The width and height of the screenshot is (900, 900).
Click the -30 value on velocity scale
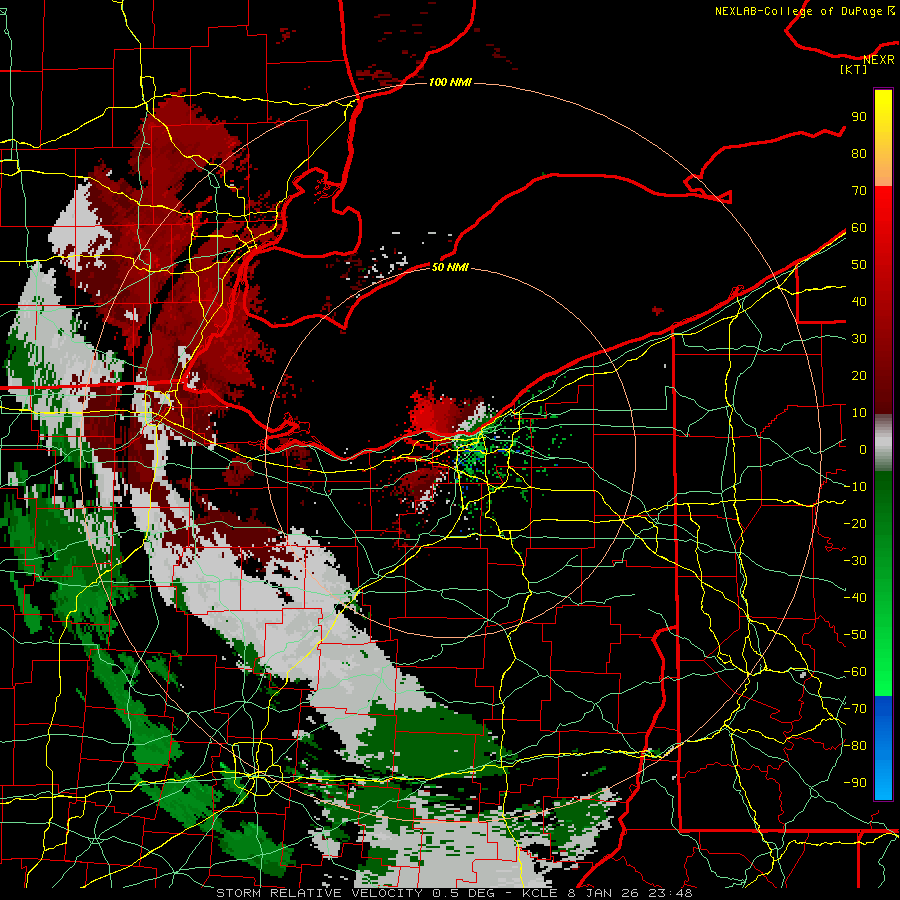point(855,561)
